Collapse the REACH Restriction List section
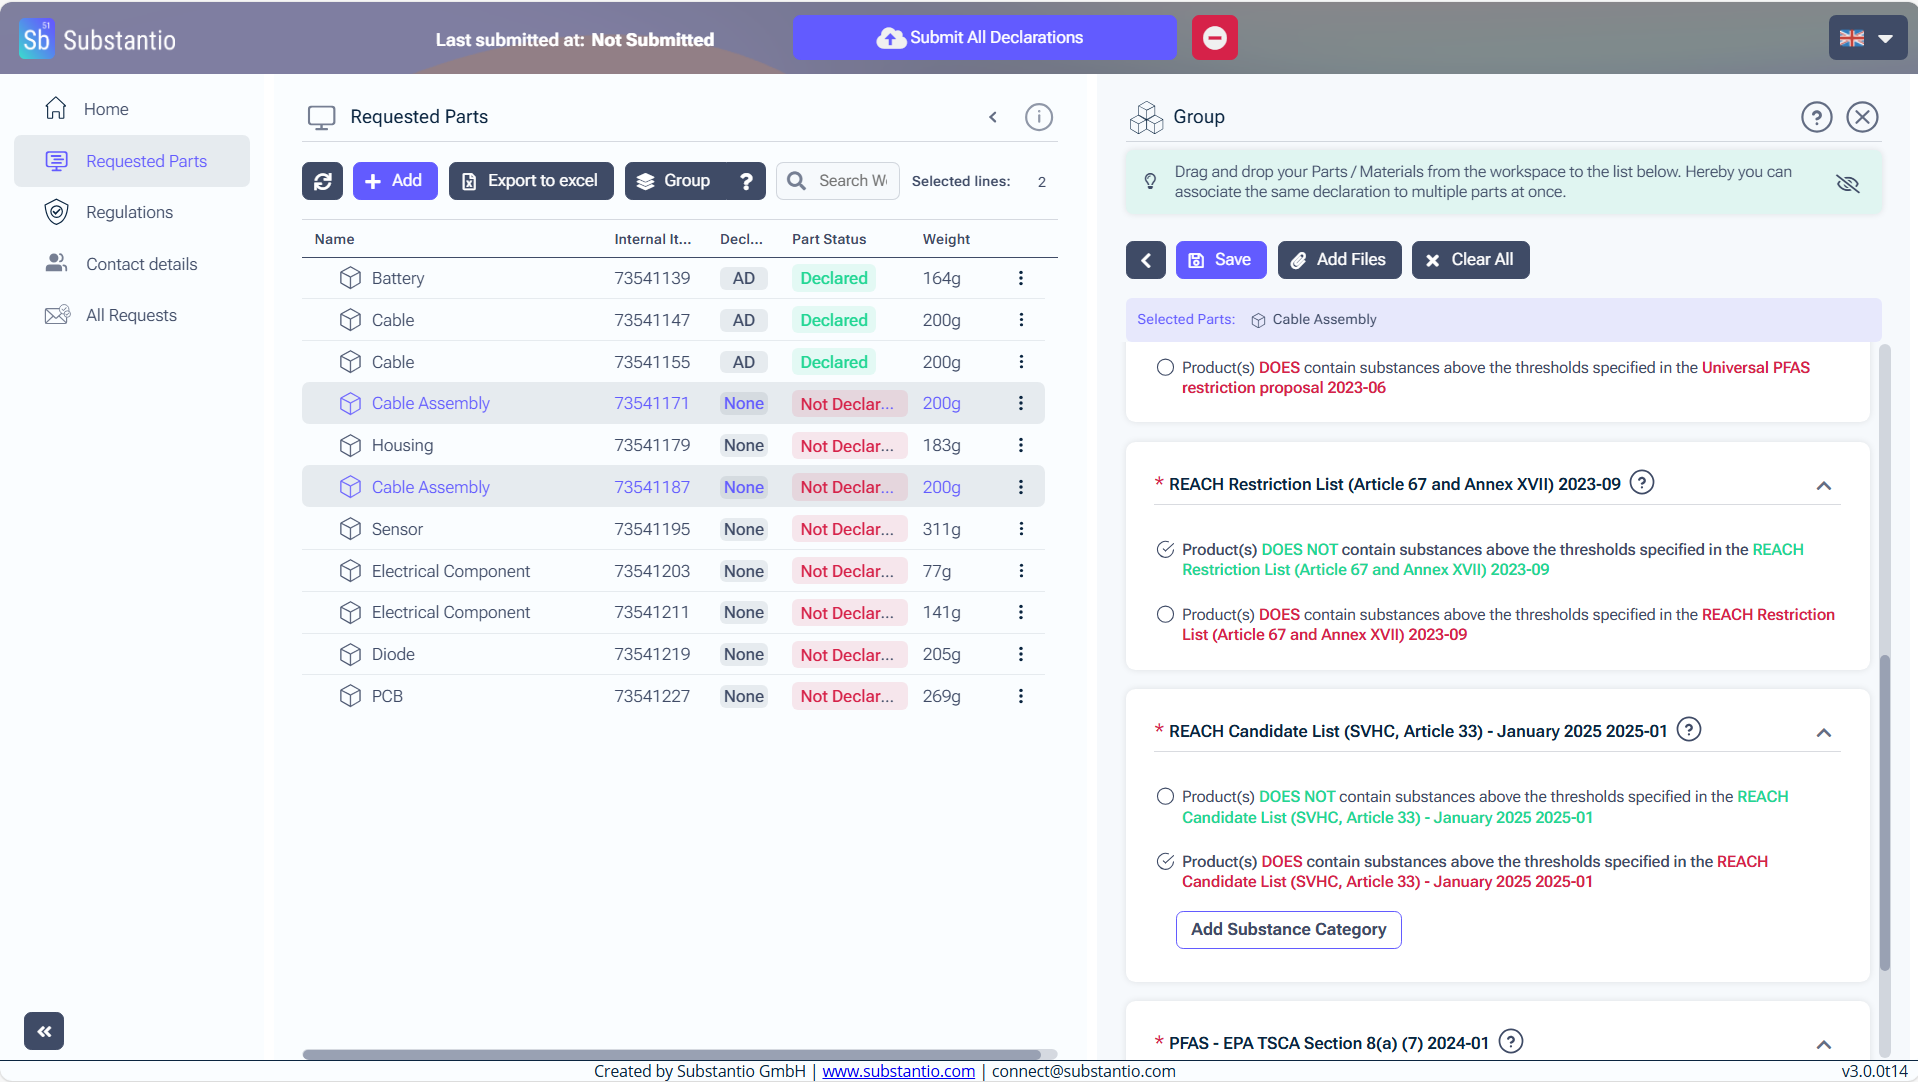Viewport: 1918px width, 1082px height. point(1823,486)
